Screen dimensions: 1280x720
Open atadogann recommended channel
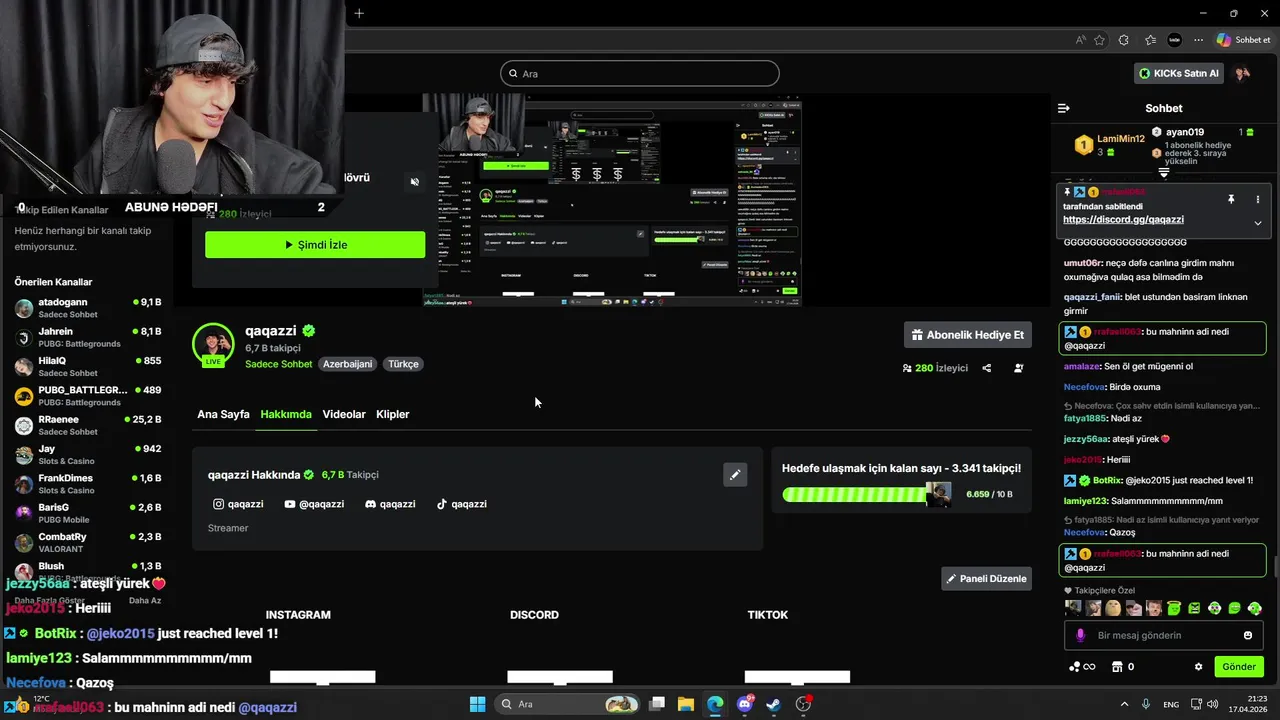88,307
